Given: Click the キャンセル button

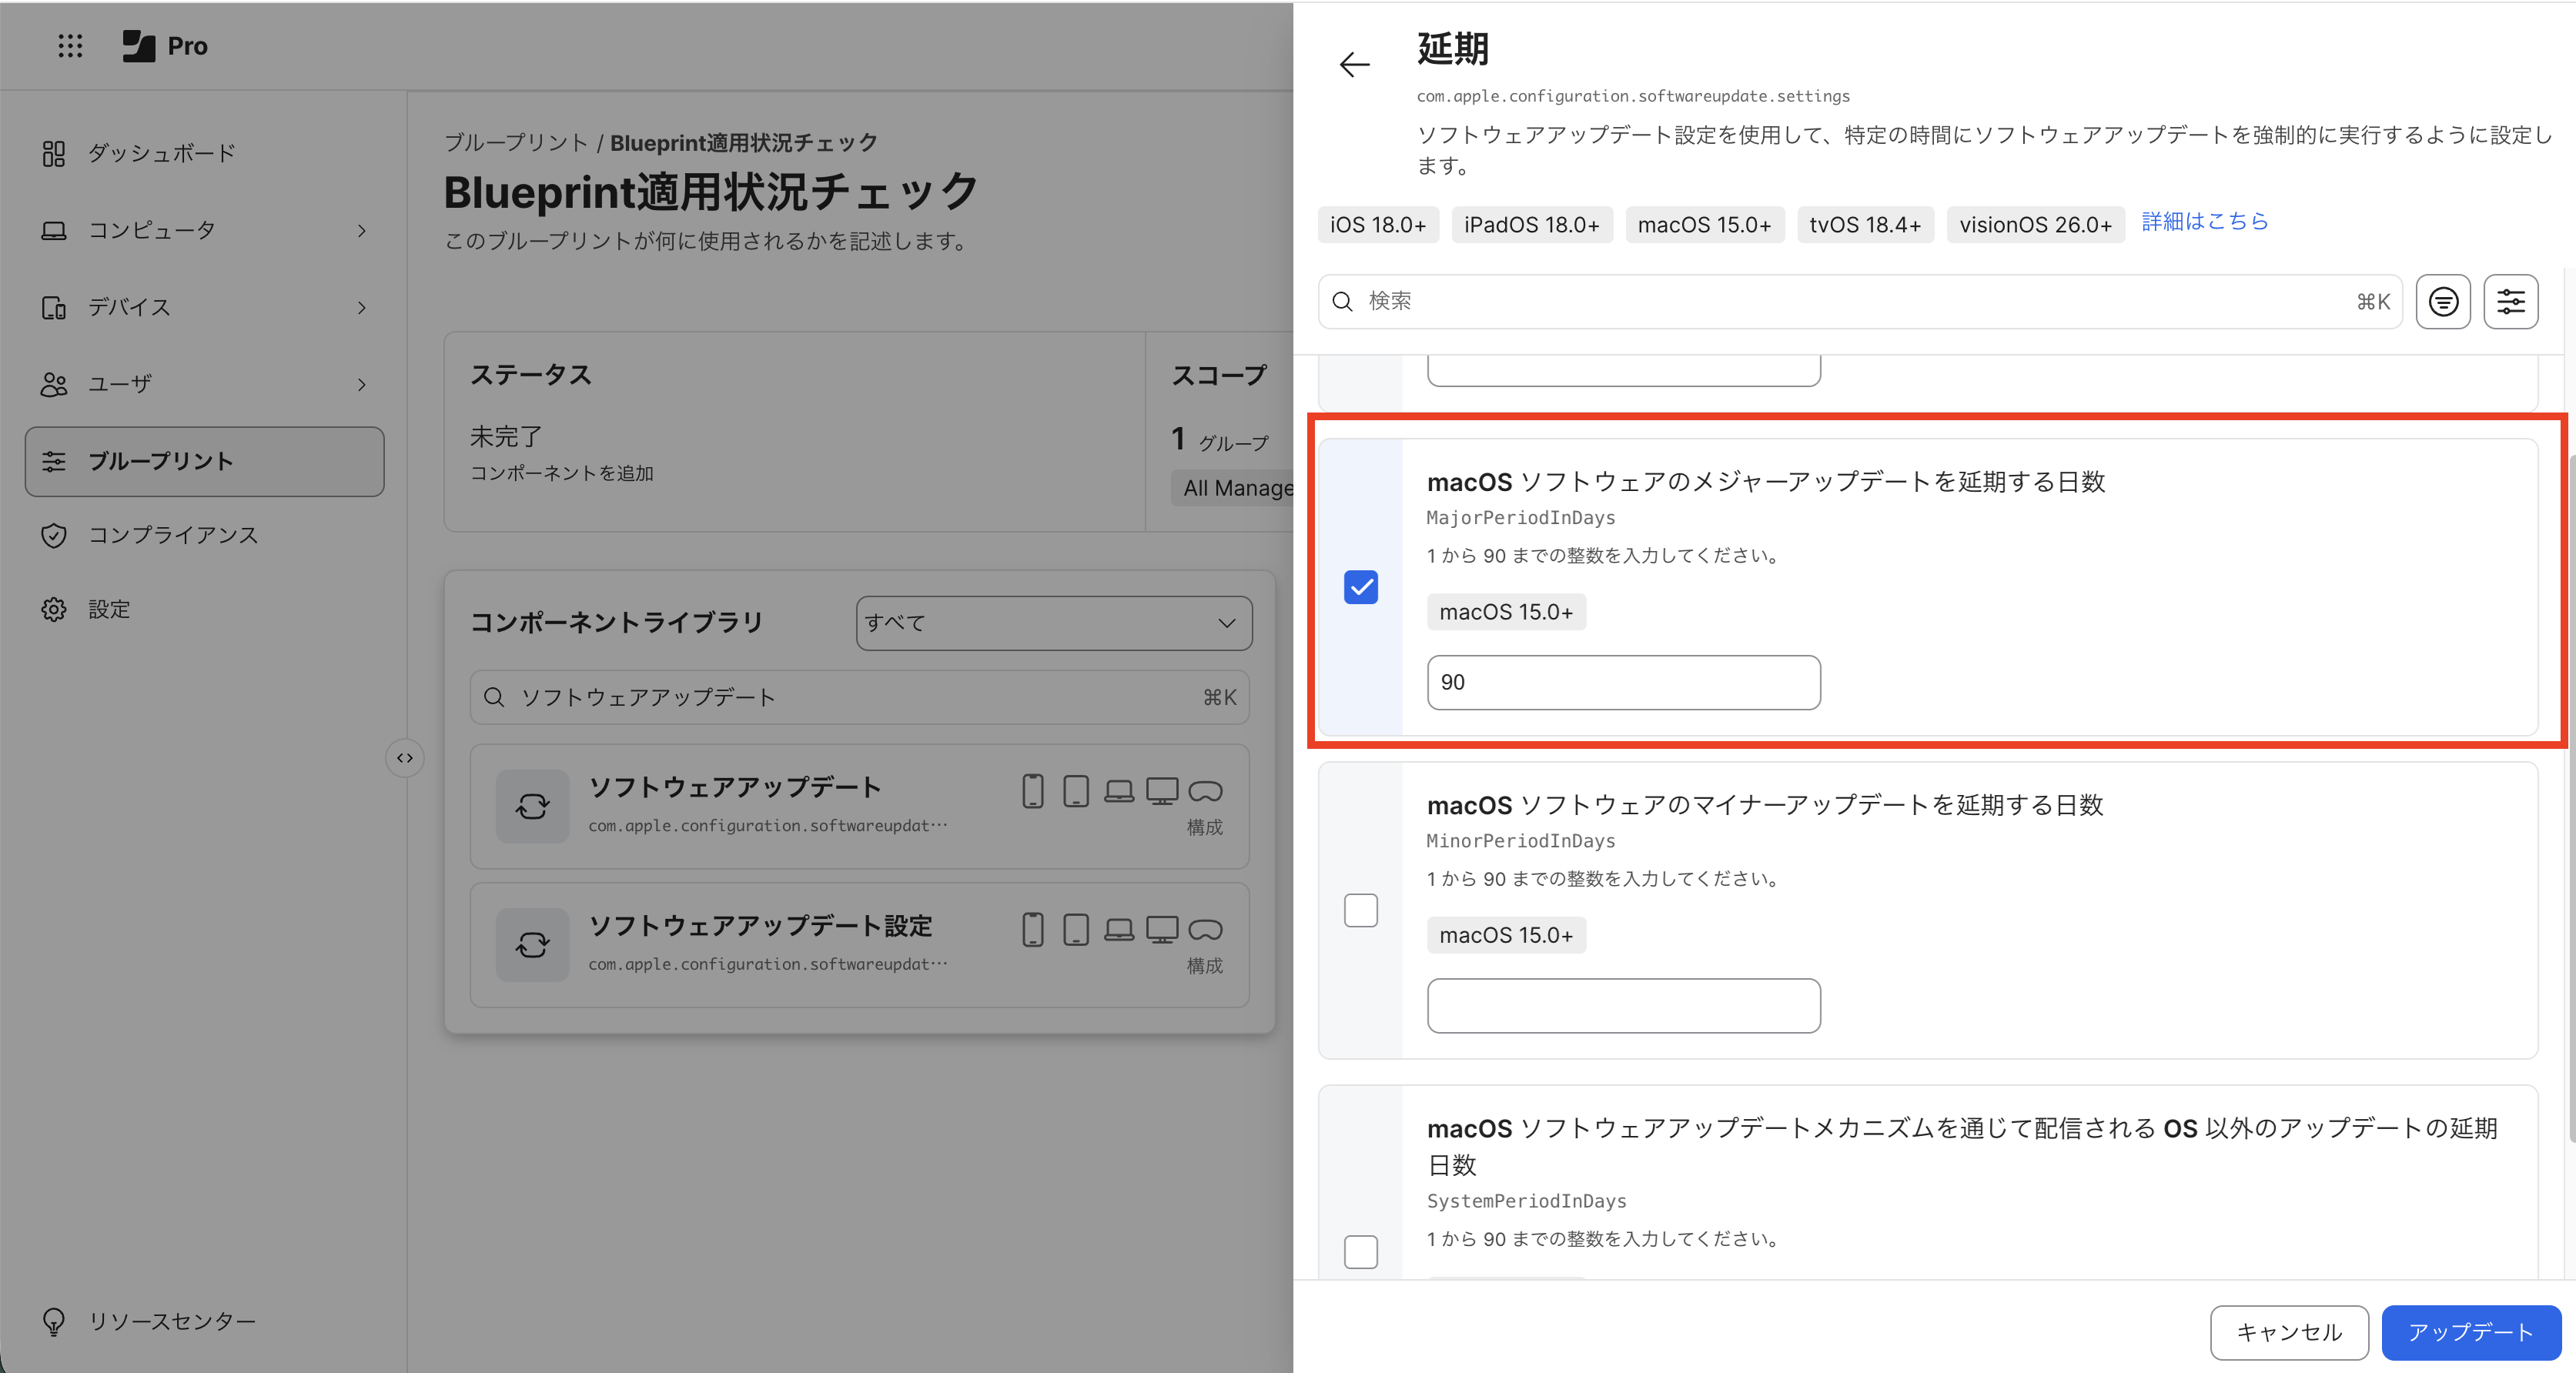Looking at the screenshot, I should point(2289,1332).
